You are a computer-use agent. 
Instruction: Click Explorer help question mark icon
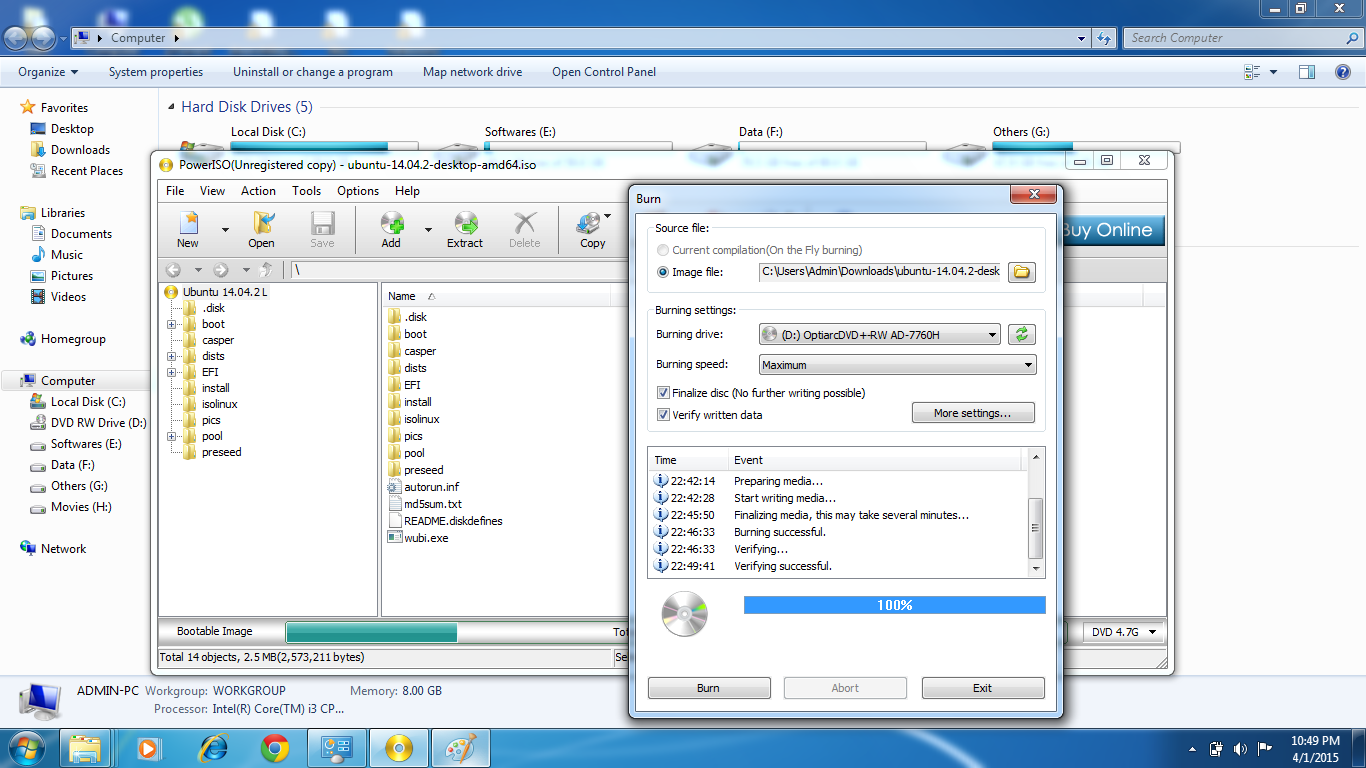tap(1343, 72)
